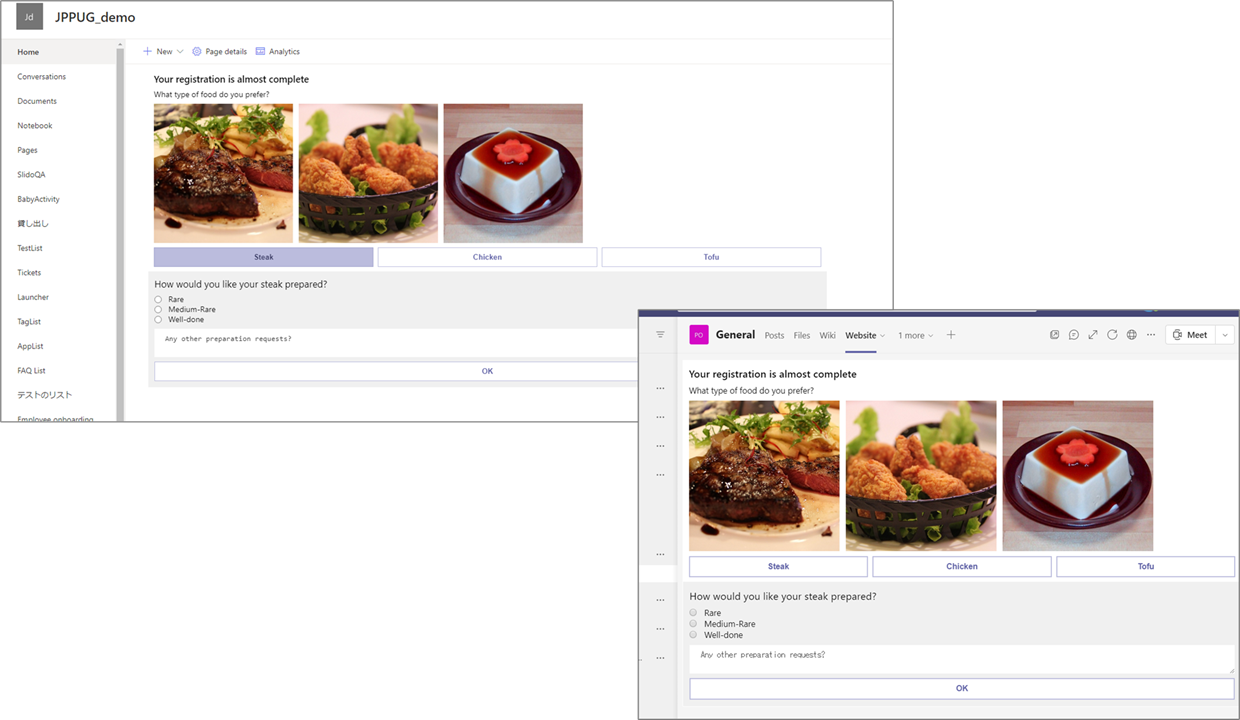Screen dimensions: 1240x720
Task: Select Well-done radio button in SharePoint page
Action: point(158,320)
